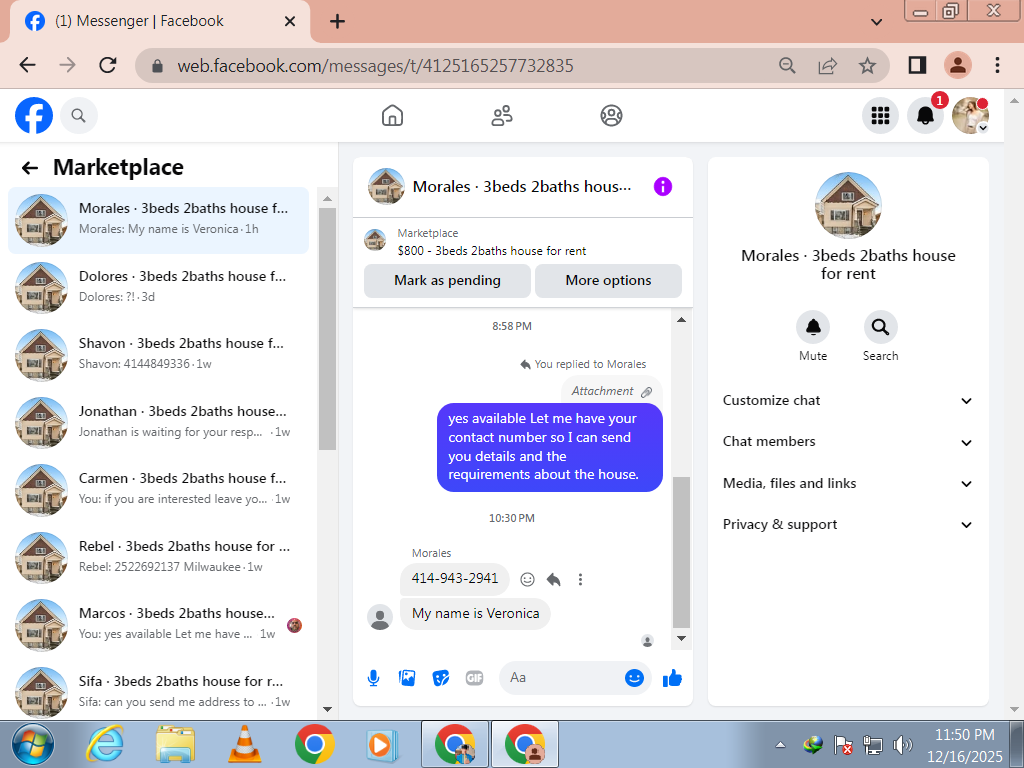
Task: Click chat messages scroll down arrow
Action: pyautogui.click(x=681, y=639)
